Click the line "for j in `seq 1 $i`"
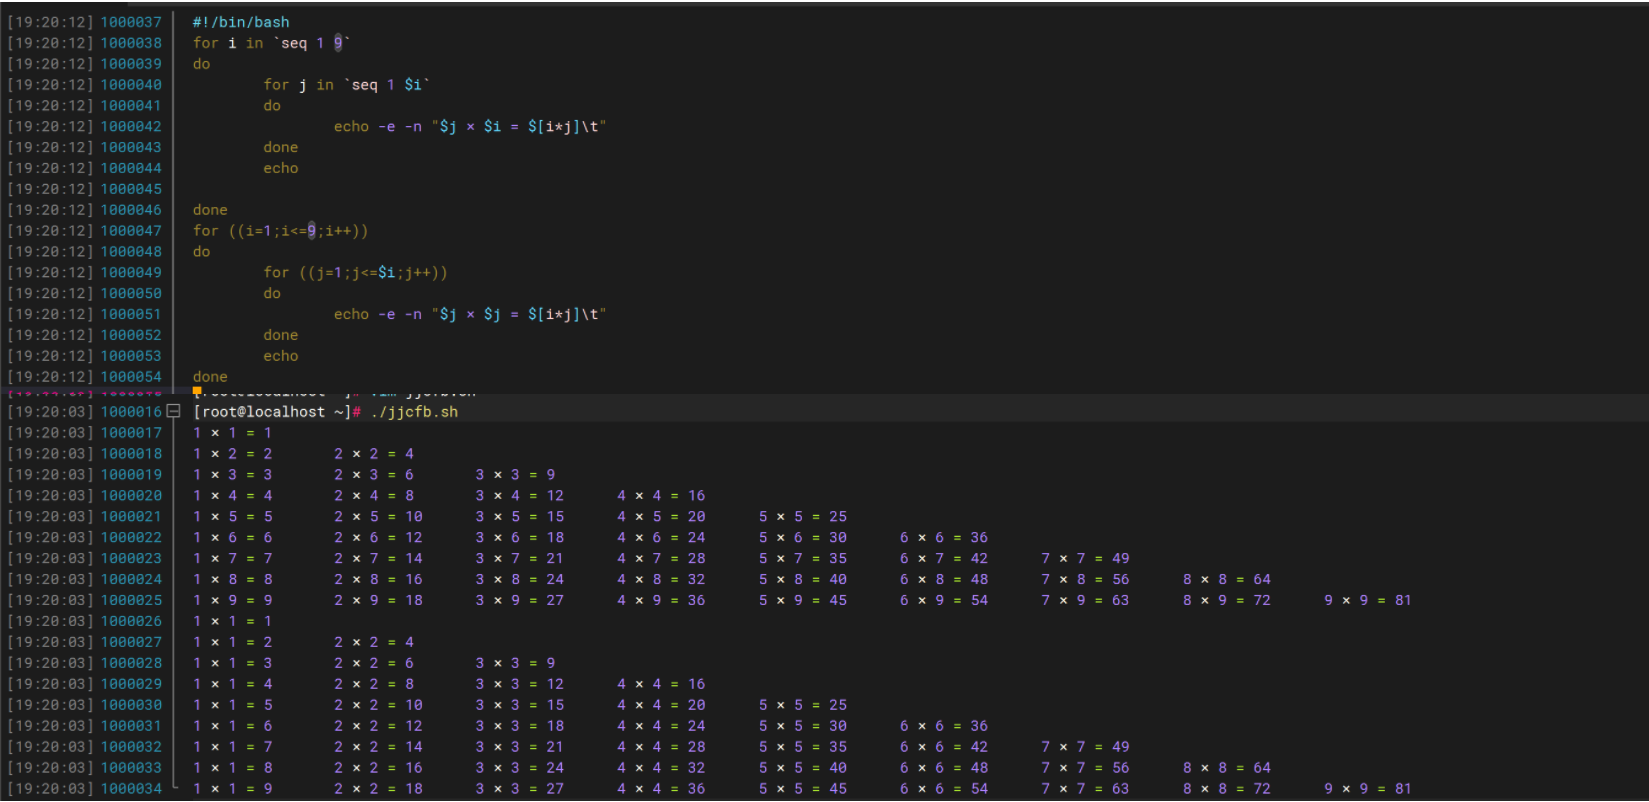 coord(346,85)
